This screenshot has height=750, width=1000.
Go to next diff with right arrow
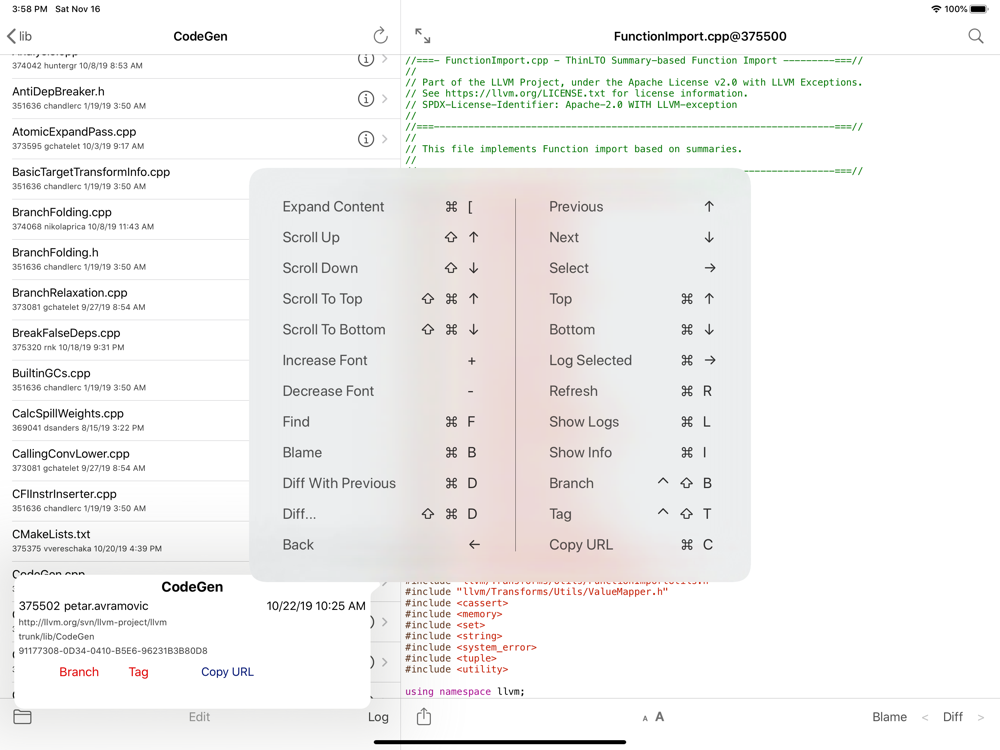[981, 717]
